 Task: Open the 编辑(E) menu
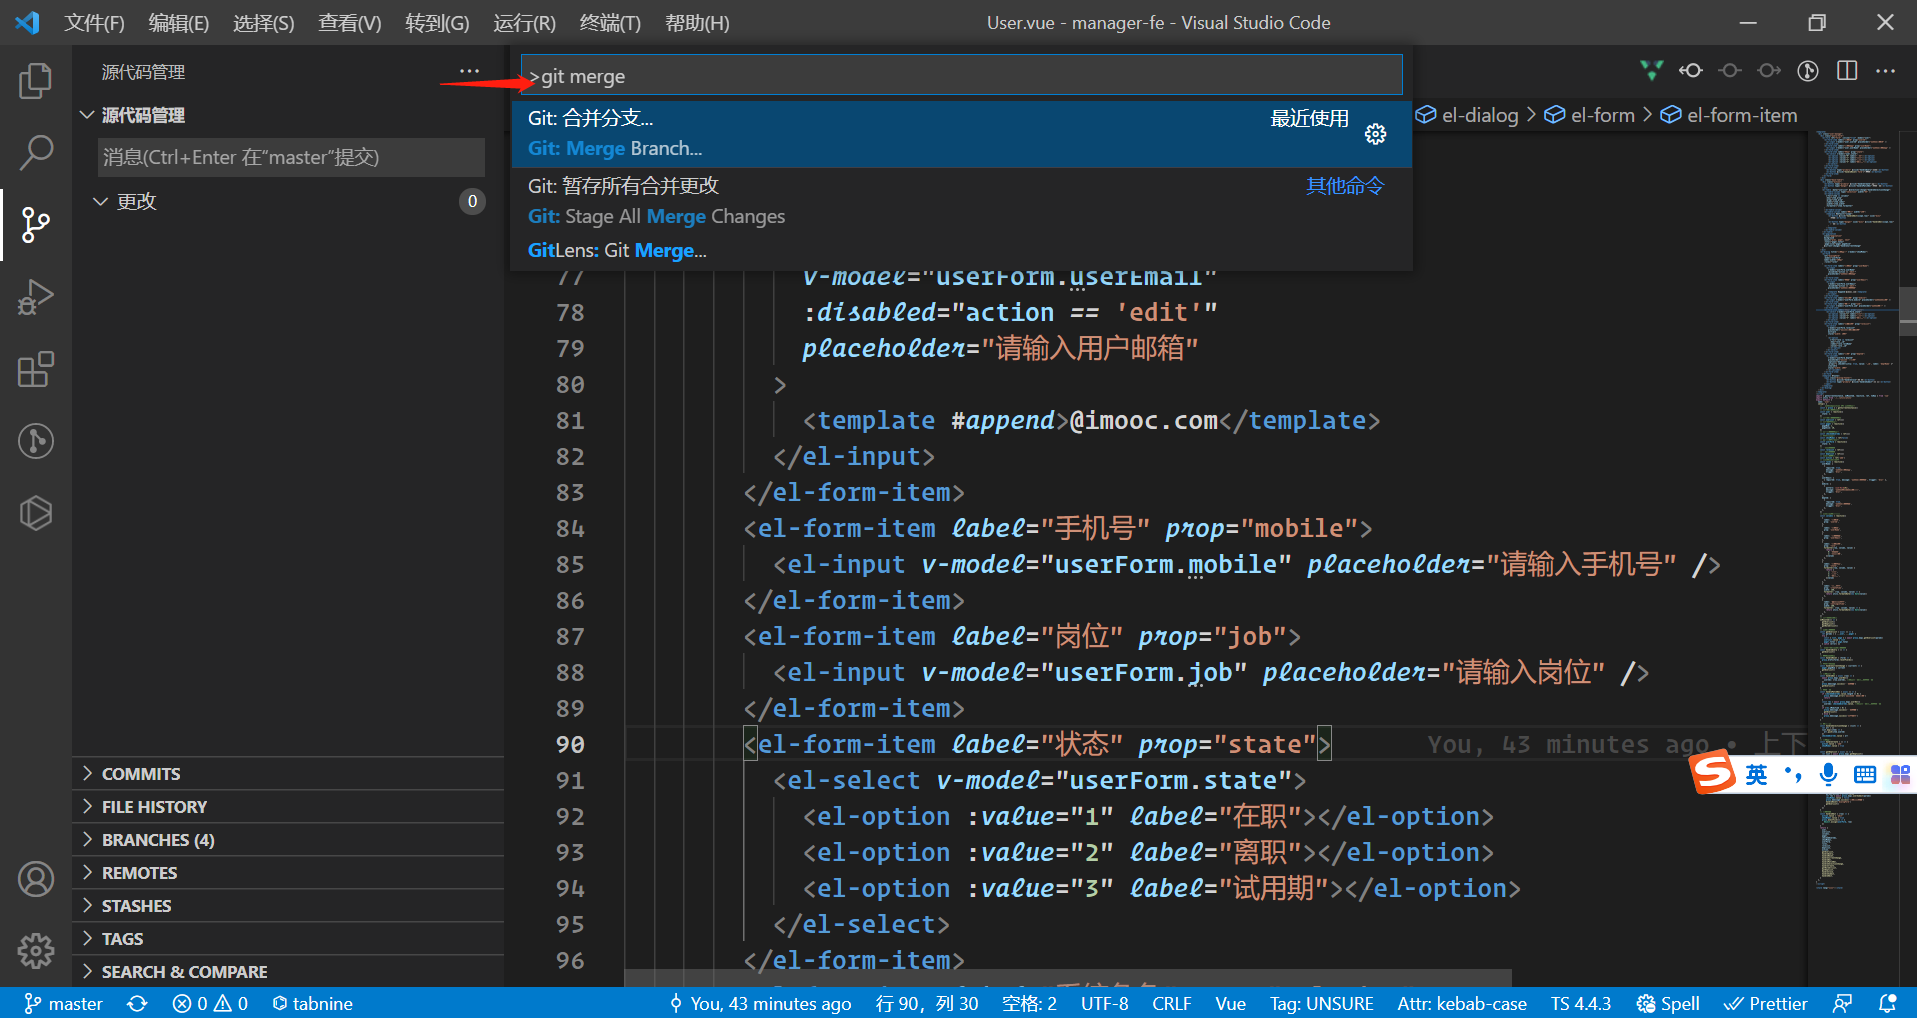[x=179, y=23]
